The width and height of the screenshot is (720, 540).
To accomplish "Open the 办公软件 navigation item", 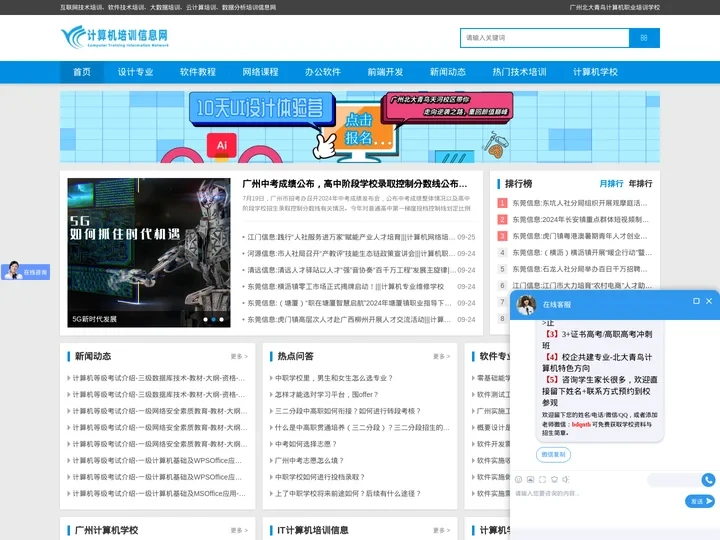I will [322, 72].
